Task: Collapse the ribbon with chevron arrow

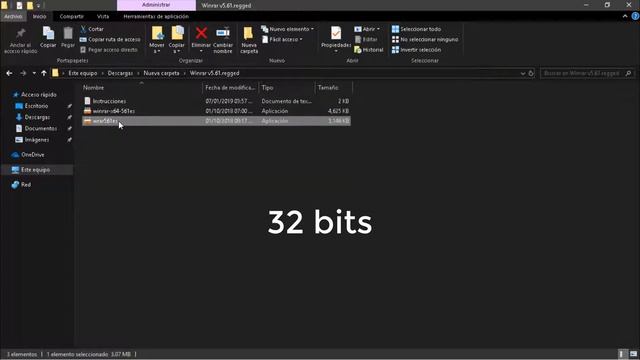Action: pyautogui.click(x=625, y=16)
